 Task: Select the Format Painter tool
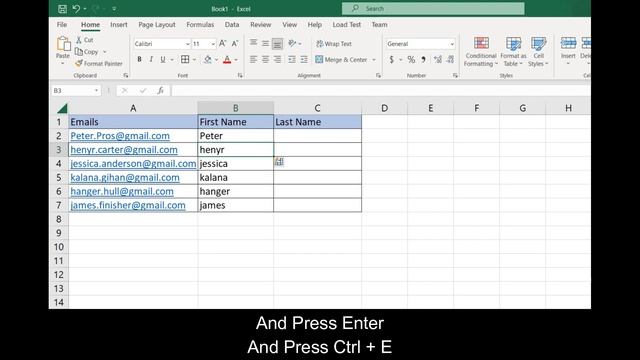coord(99,64)
